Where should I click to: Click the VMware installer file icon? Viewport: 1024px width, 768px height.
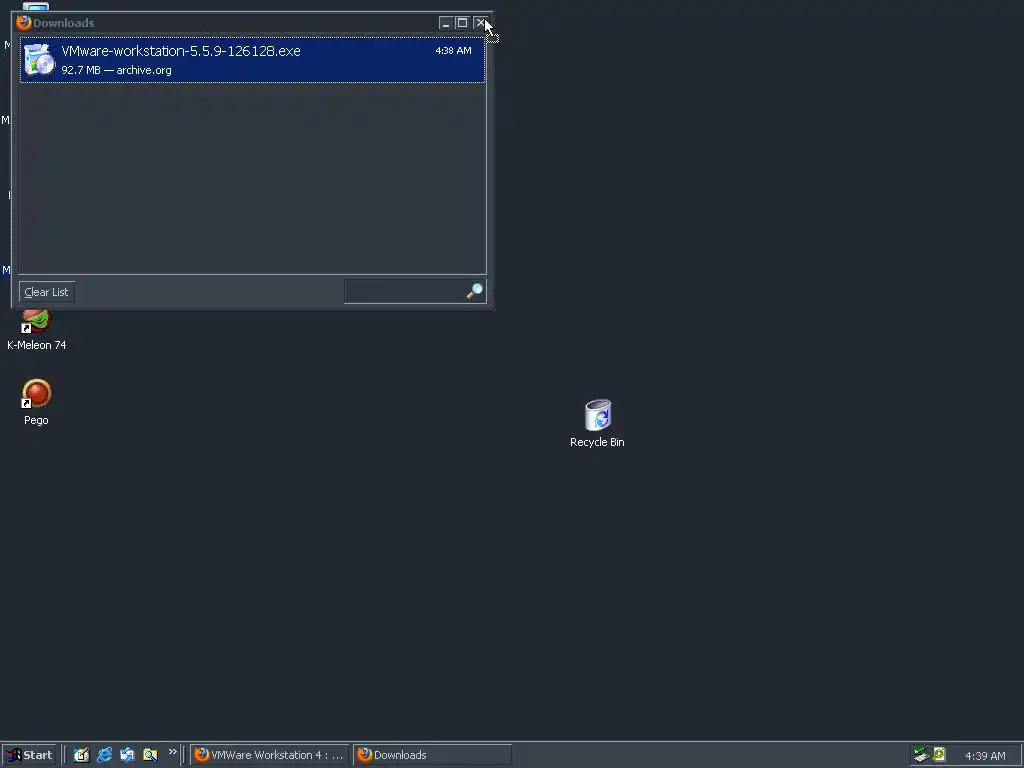[x=40, y=59]
